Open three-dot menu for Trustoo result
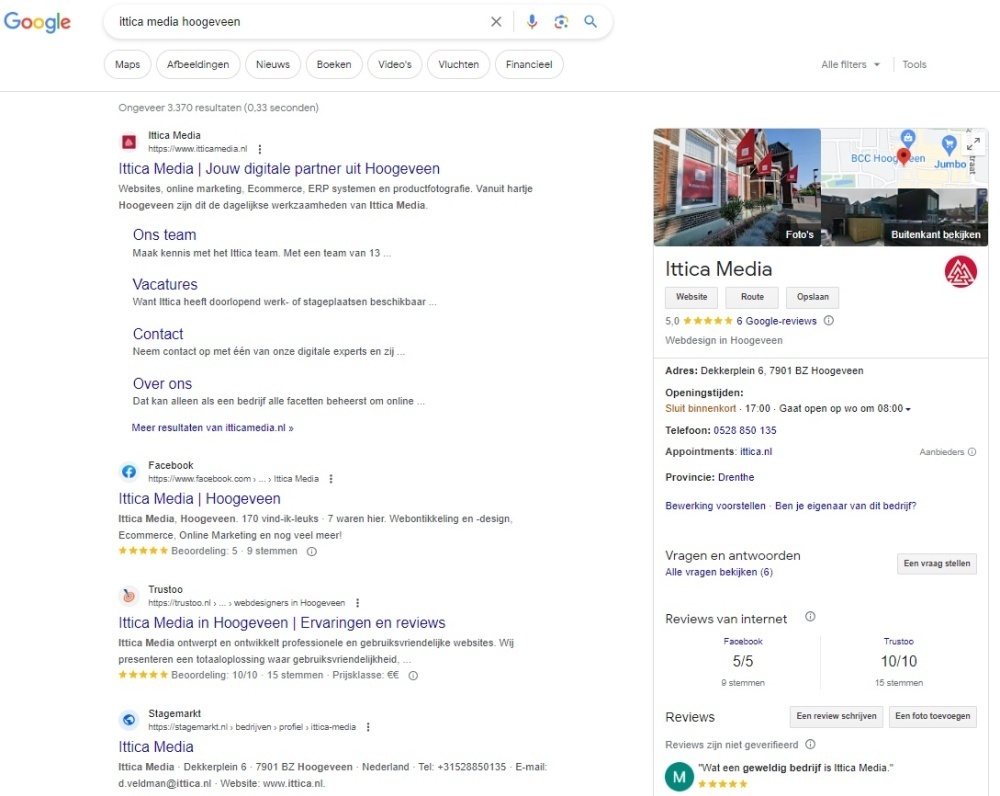This screenshot has height=796, width=1000. click(x=357, y=603)
